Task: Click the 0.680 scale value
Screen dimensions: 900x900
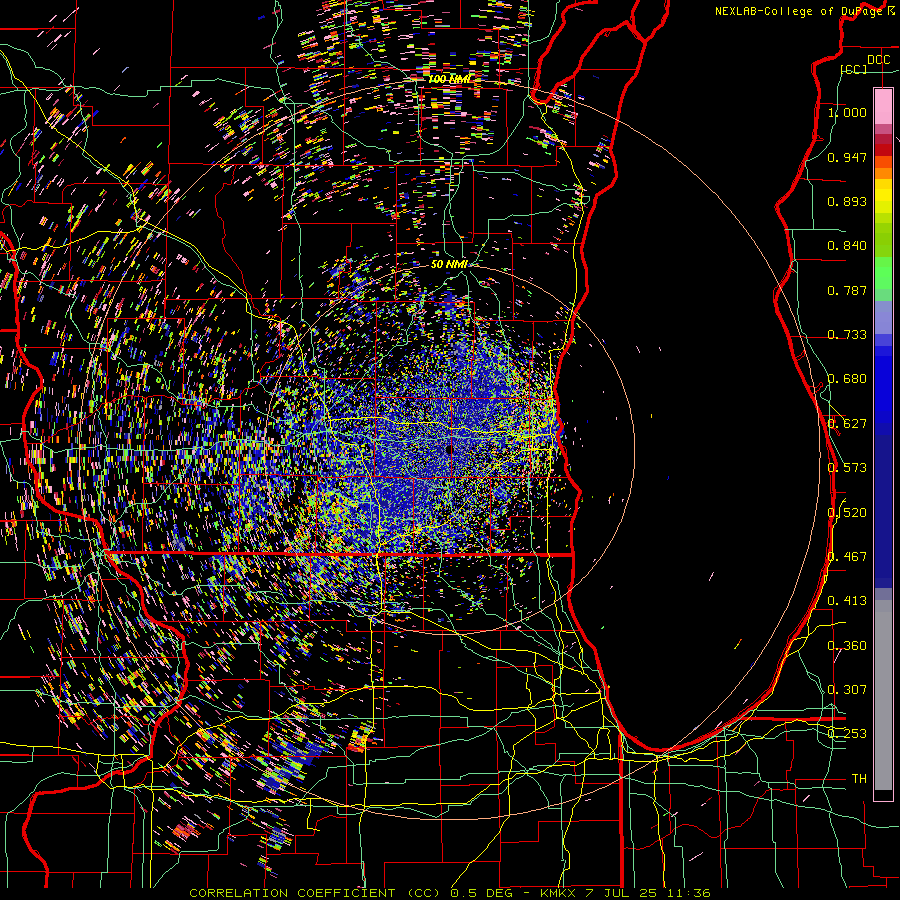Action: (x=847, y=379)
